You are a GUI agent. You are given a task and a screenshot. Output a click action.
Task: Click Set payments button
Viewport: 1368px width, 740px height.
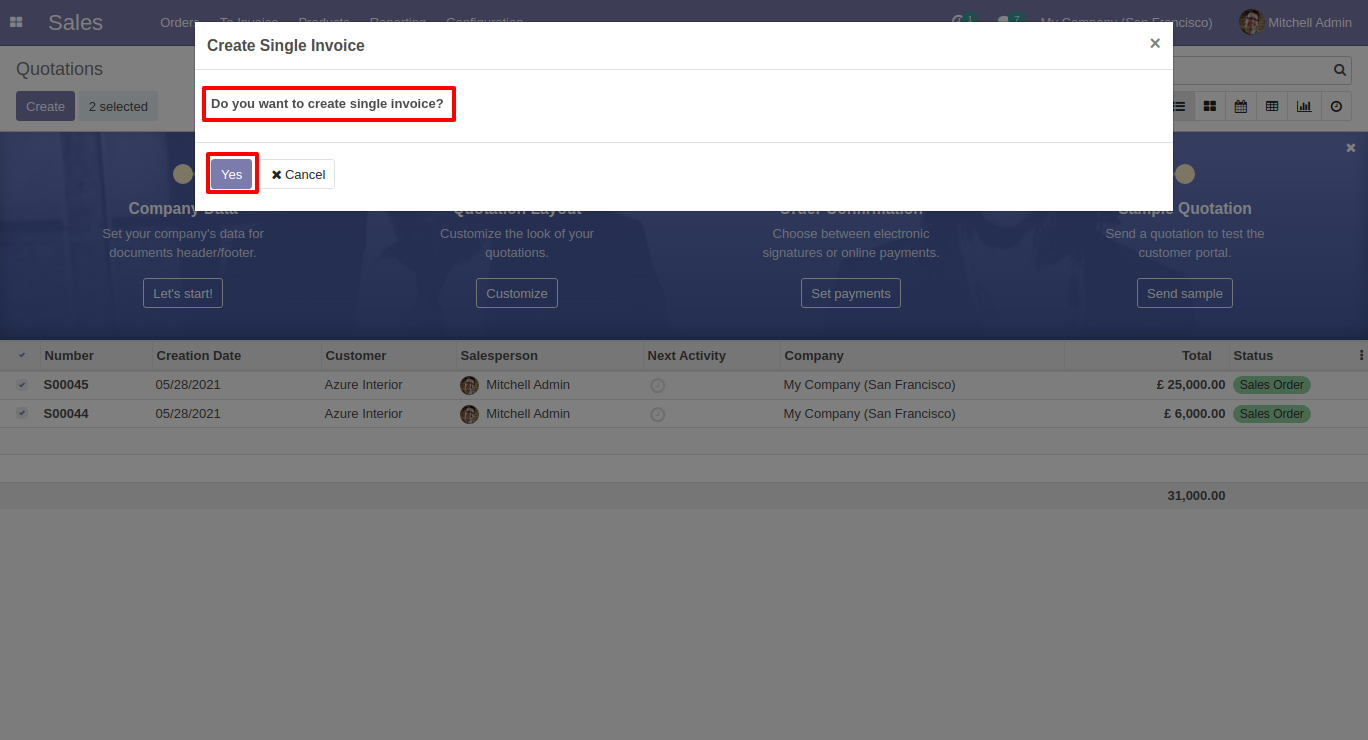[x=851, y=293]
